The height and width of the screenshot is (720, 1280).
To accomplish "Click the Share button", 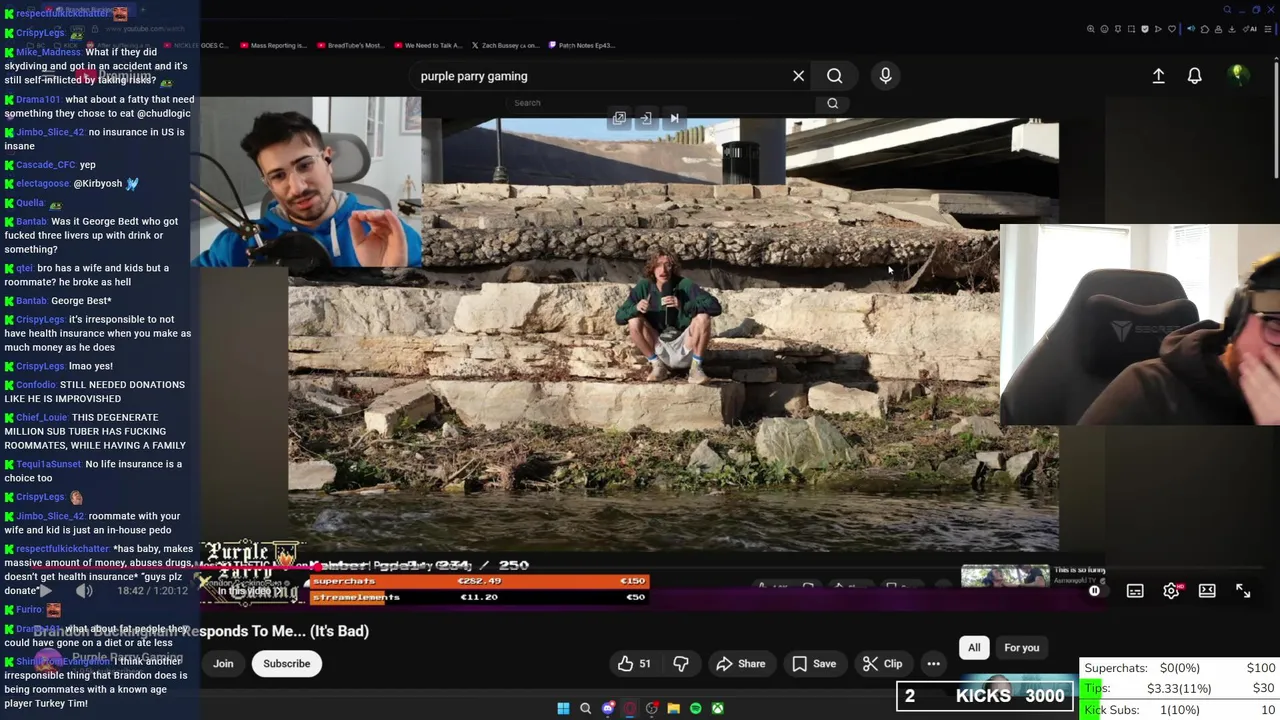I will 741,664.
